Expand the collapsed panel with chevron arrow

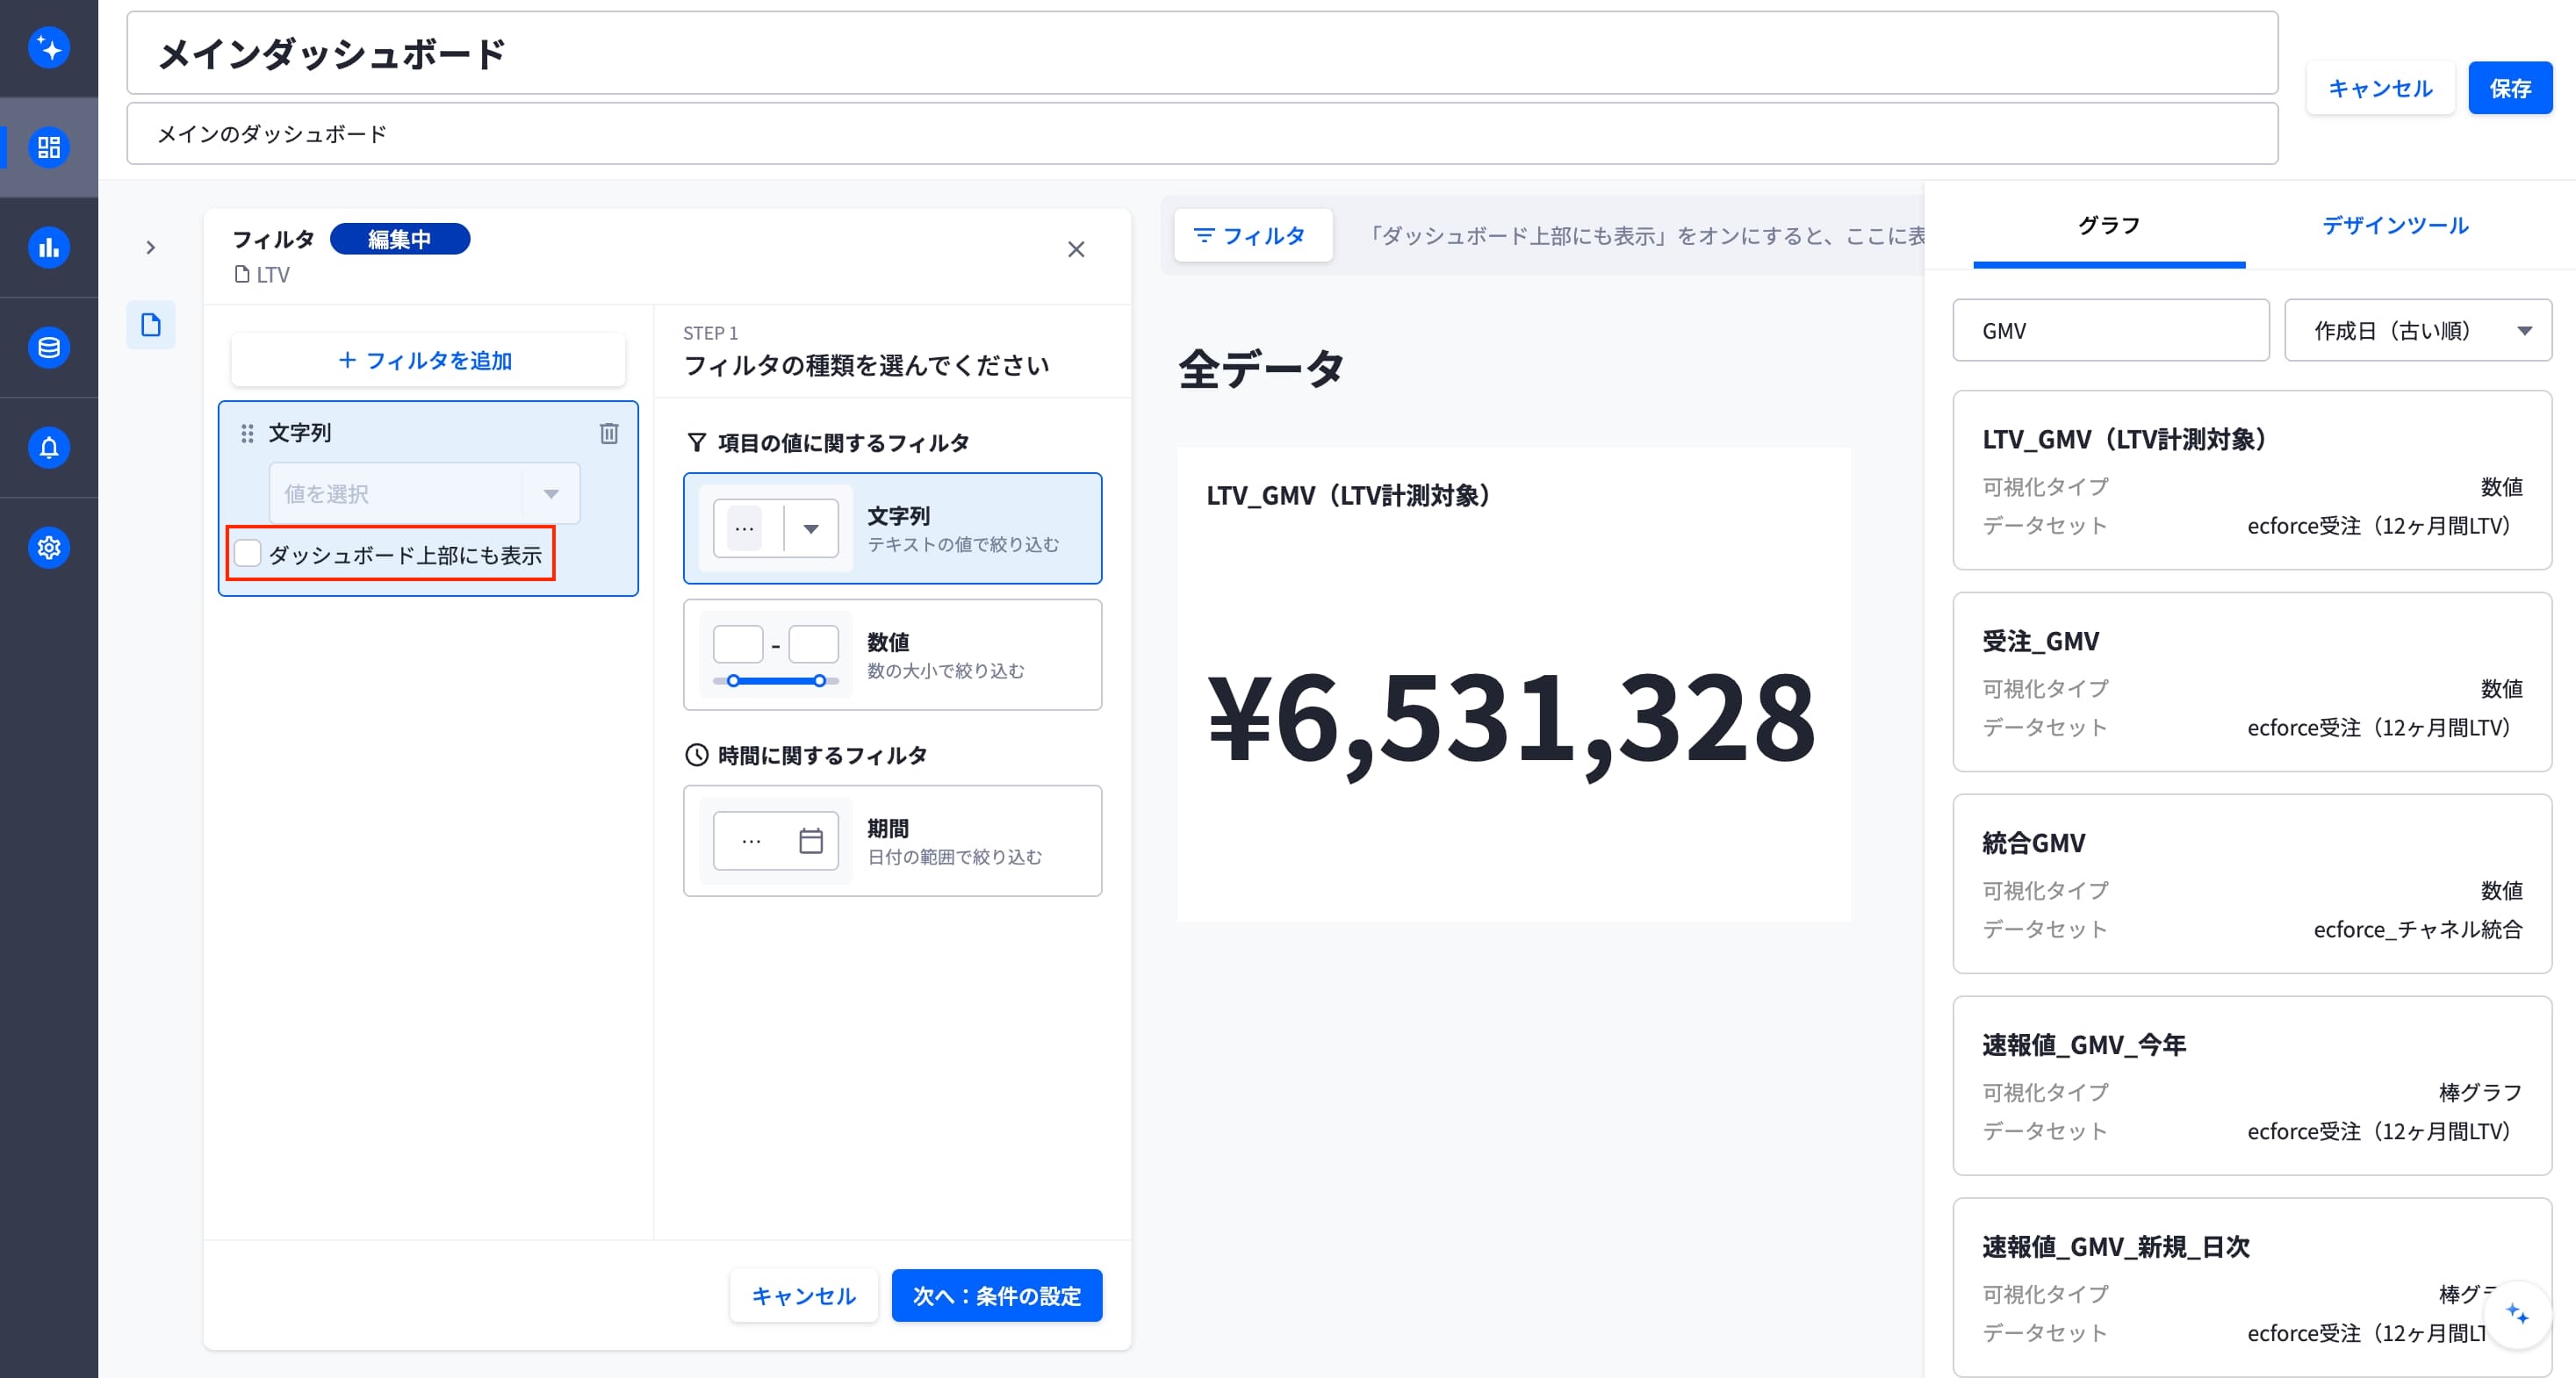pos(151,247)
